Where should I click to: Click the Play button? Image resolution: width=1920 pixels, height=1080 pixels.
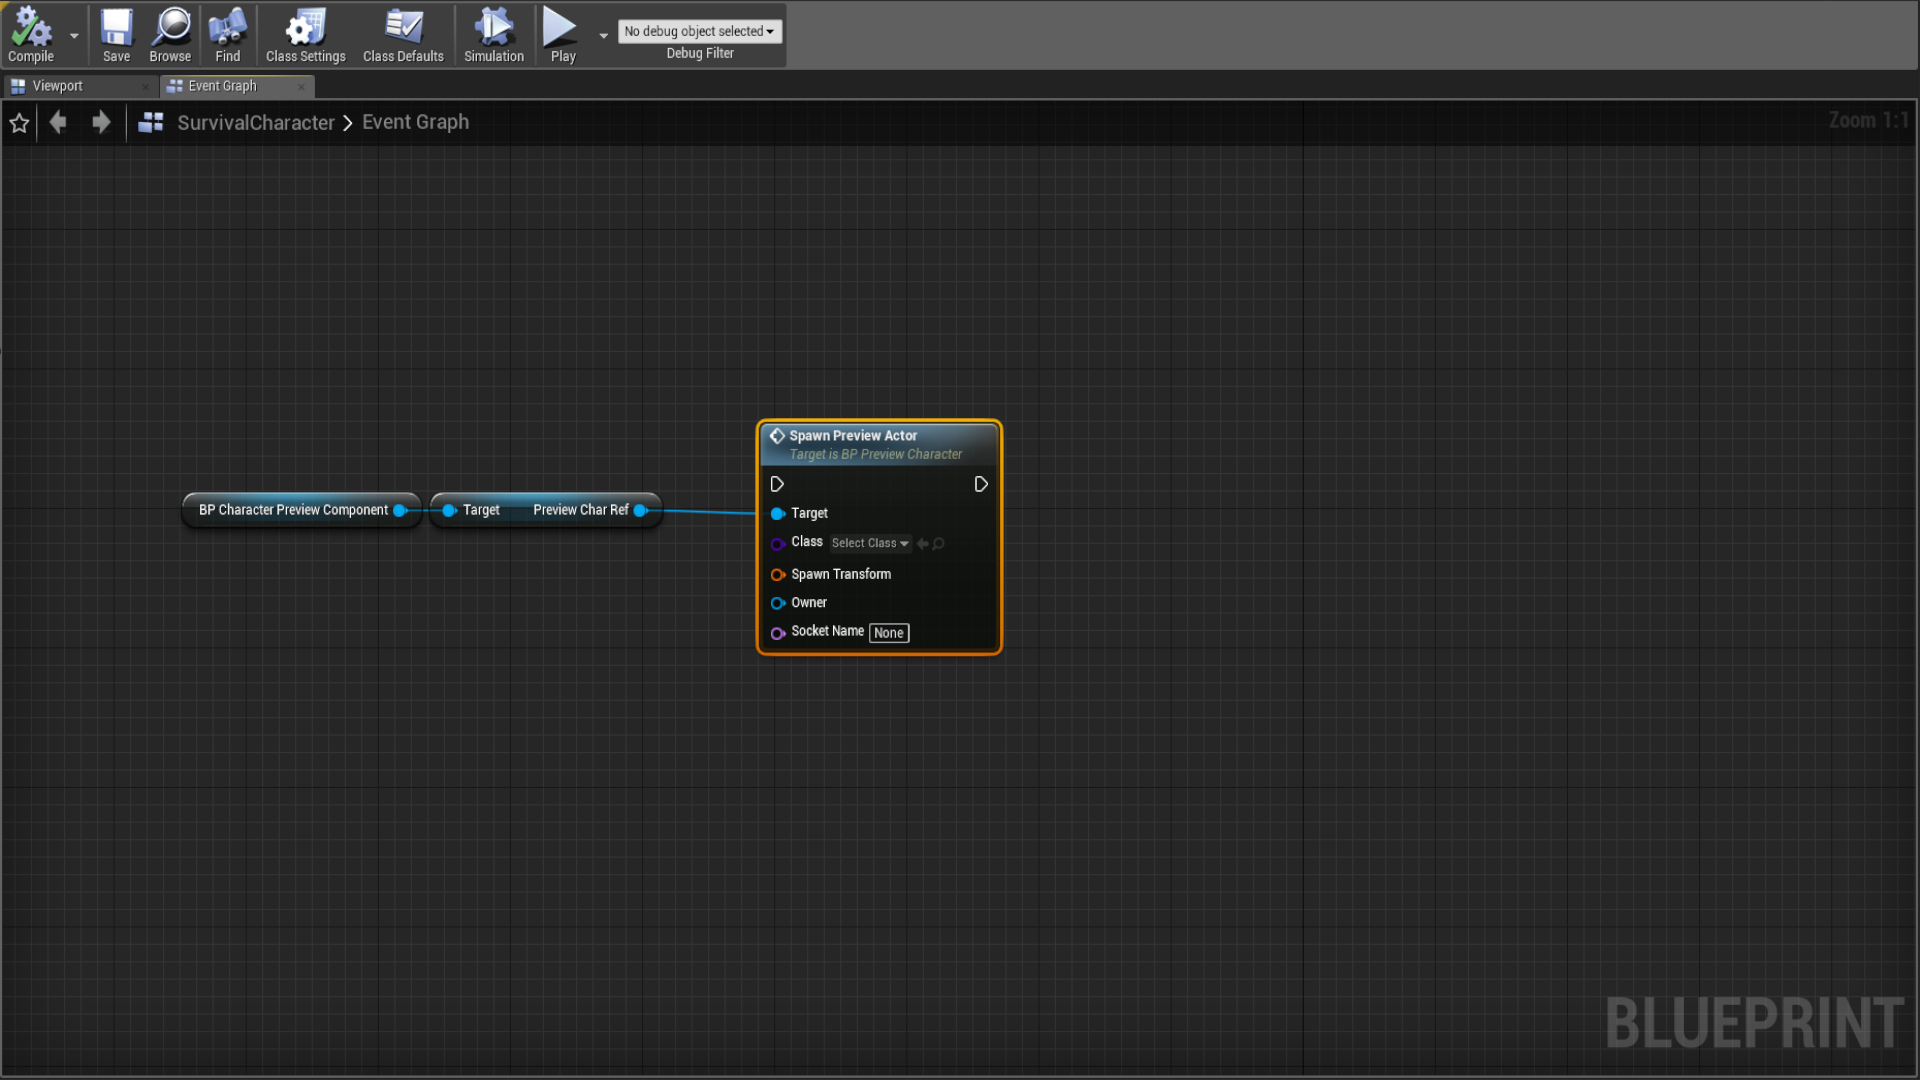[x=562, y=35]
